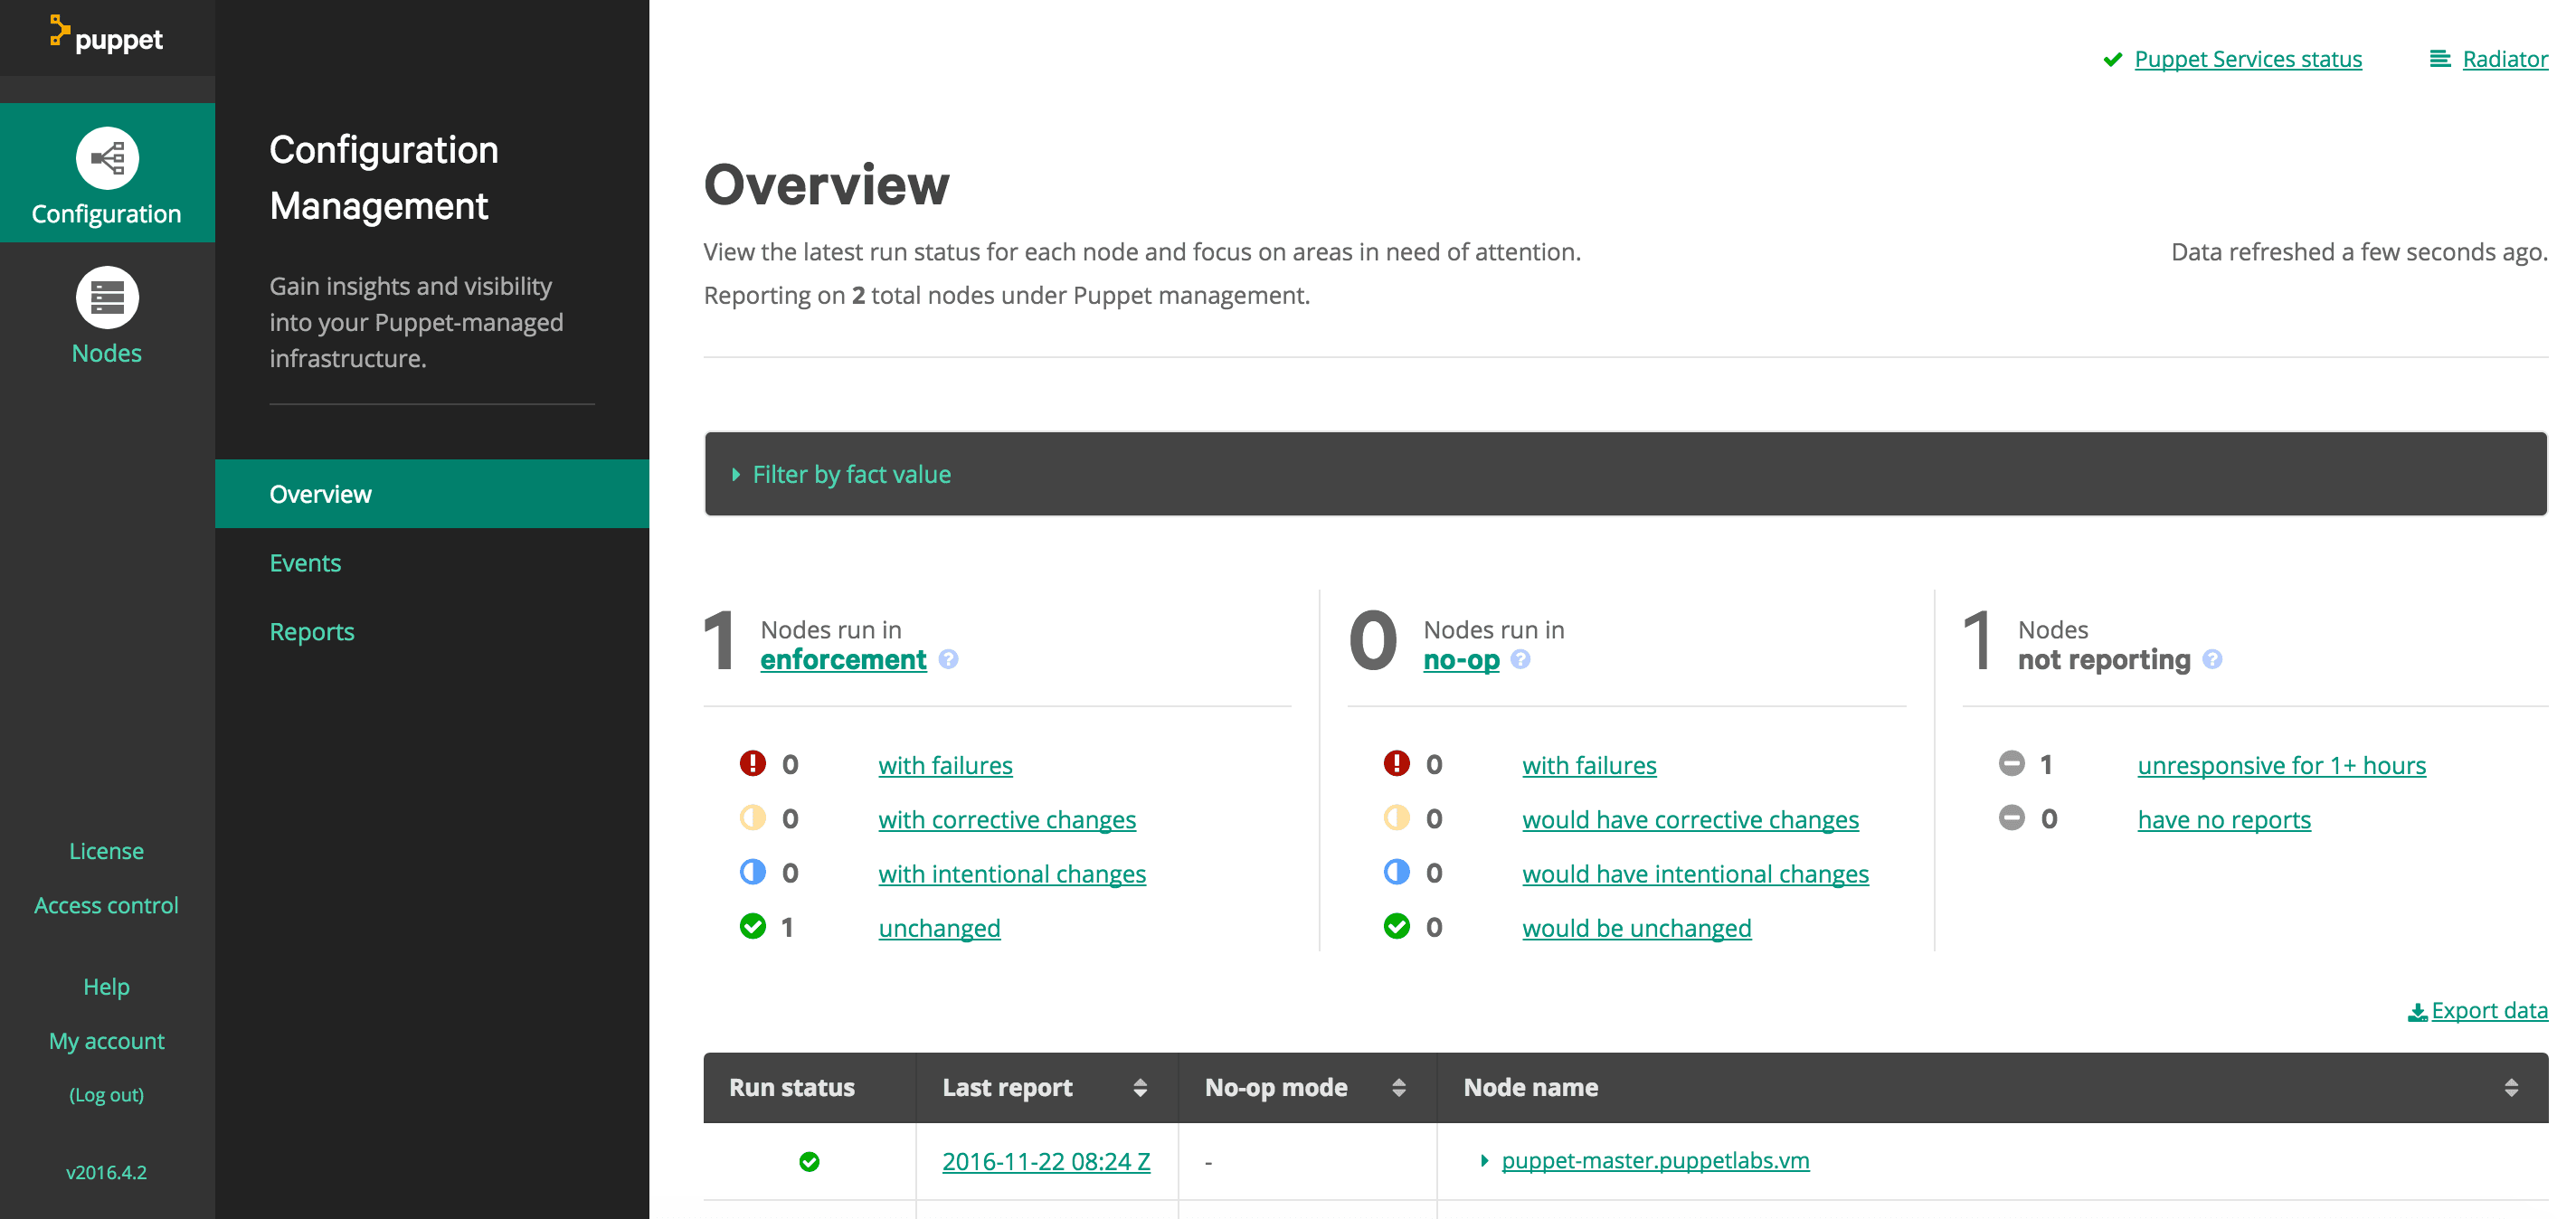
Task: Open the Reports page
Action: [312, 631]
